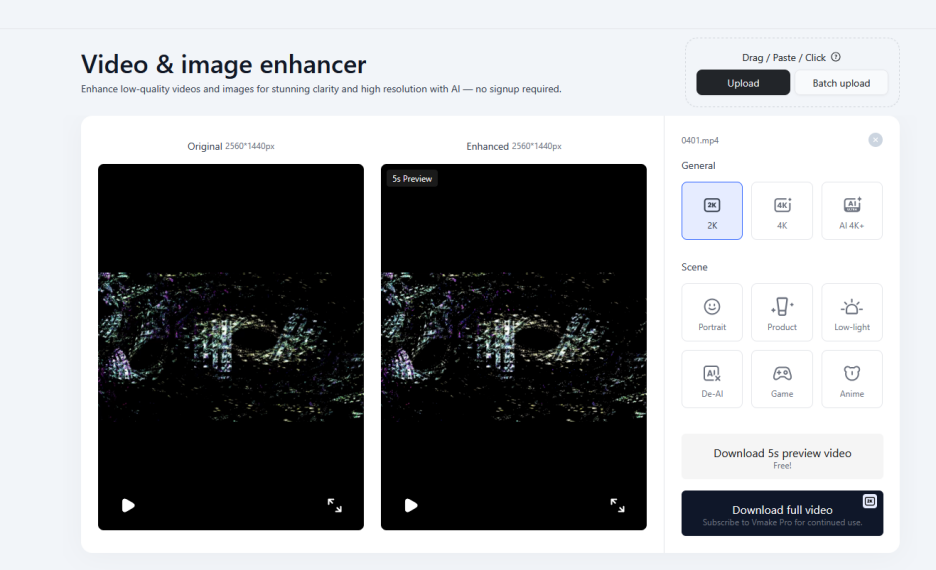
Task: Pick the Portrait scene mode
Action: pos(712,313)
